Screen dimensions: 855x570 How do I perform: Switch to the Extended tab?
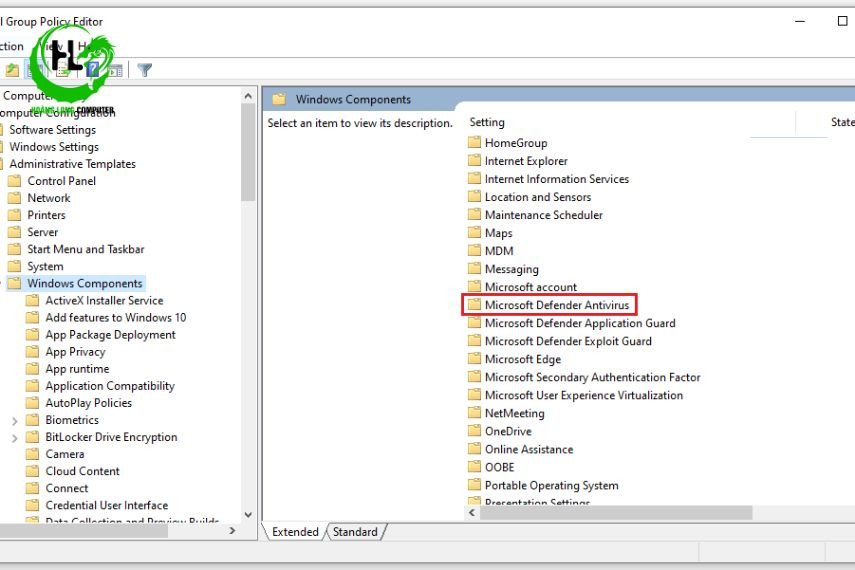[295, 532]
